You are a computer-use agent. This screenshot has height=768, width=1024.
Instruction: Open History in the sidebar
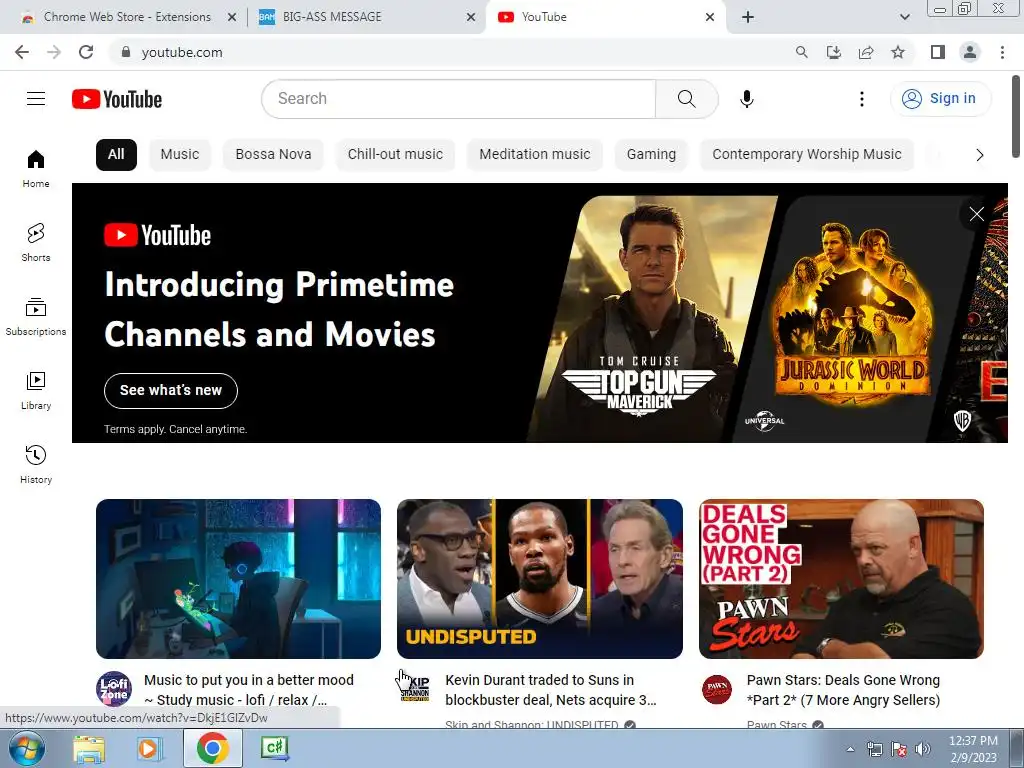point(36,464)
